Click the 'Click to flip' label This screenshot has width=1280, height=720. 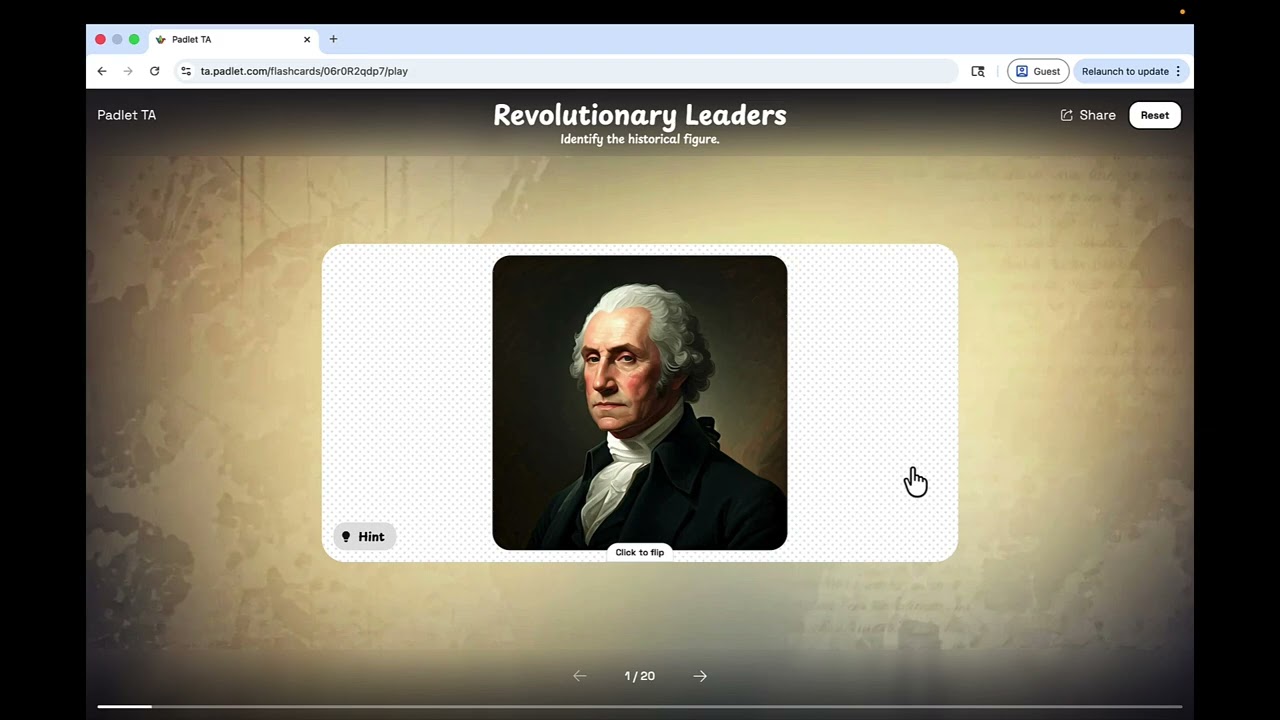pos(640,552)
